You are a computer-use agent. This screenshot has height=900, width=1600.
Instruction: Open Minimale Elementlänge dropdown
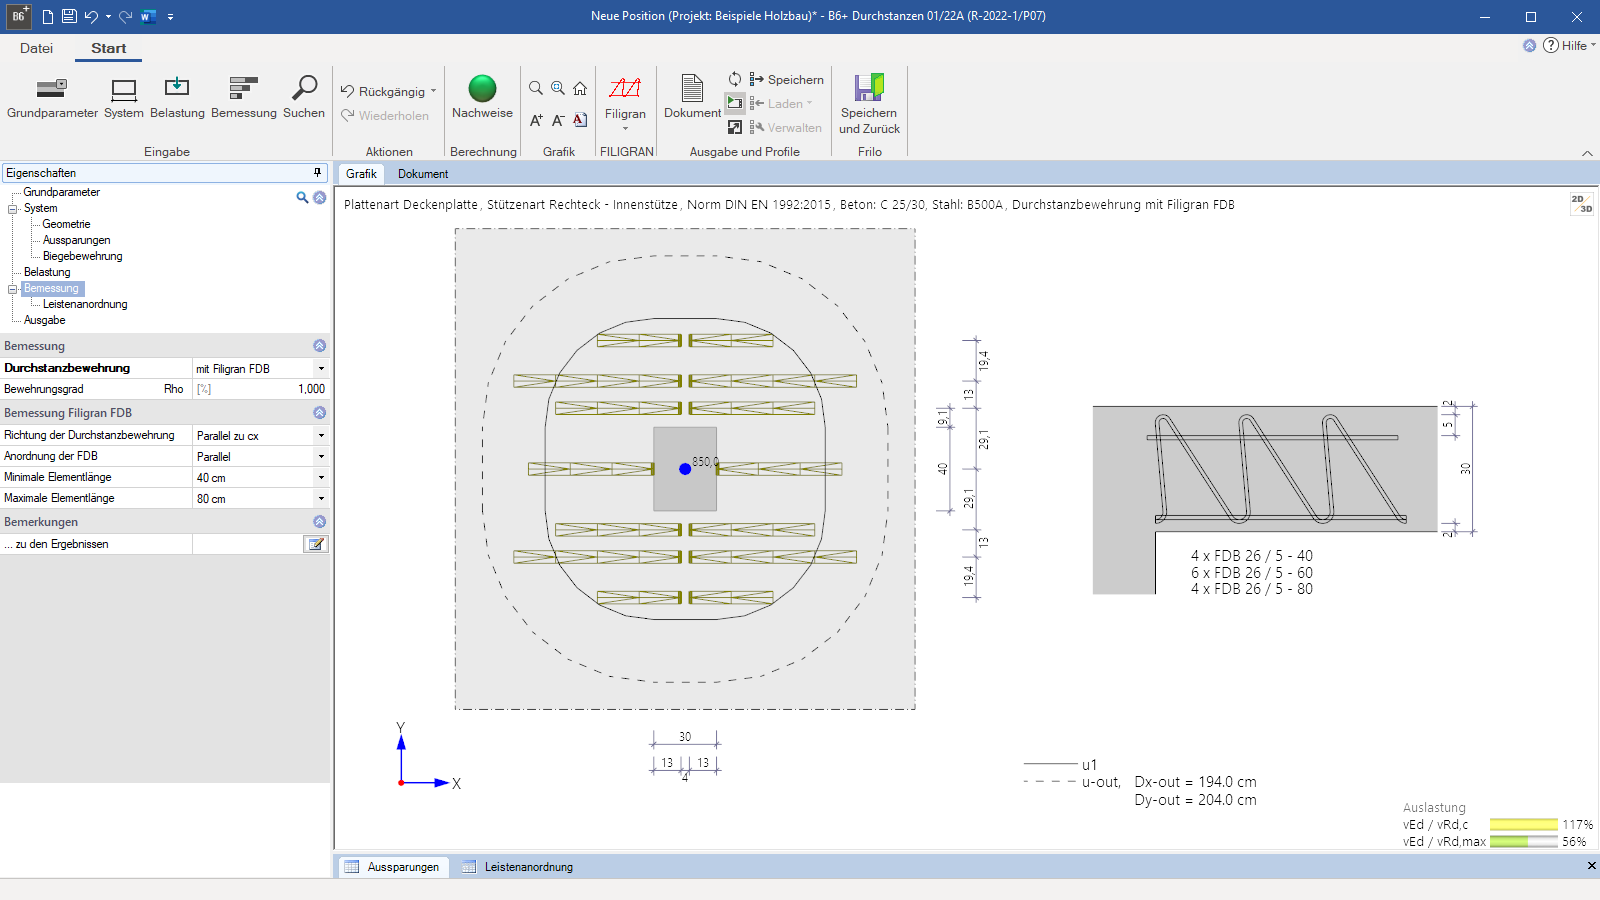point(321,478)
